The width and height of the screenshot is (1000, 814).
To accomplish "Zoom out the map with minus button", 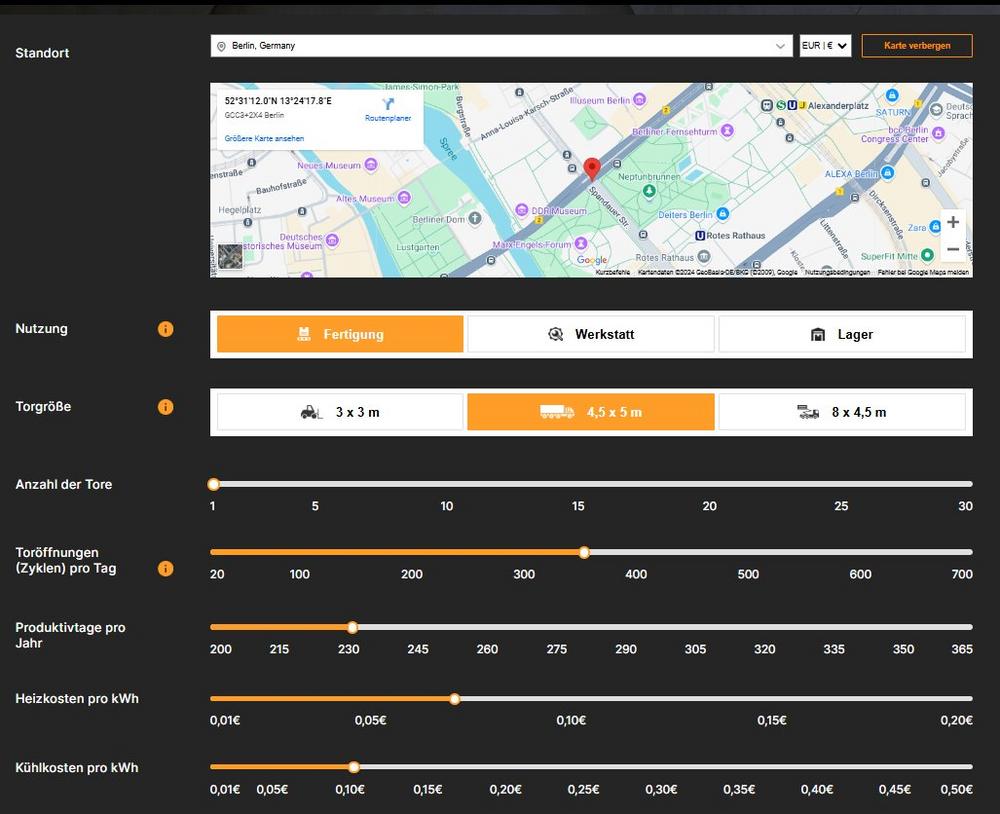I will tap(952, 249).
